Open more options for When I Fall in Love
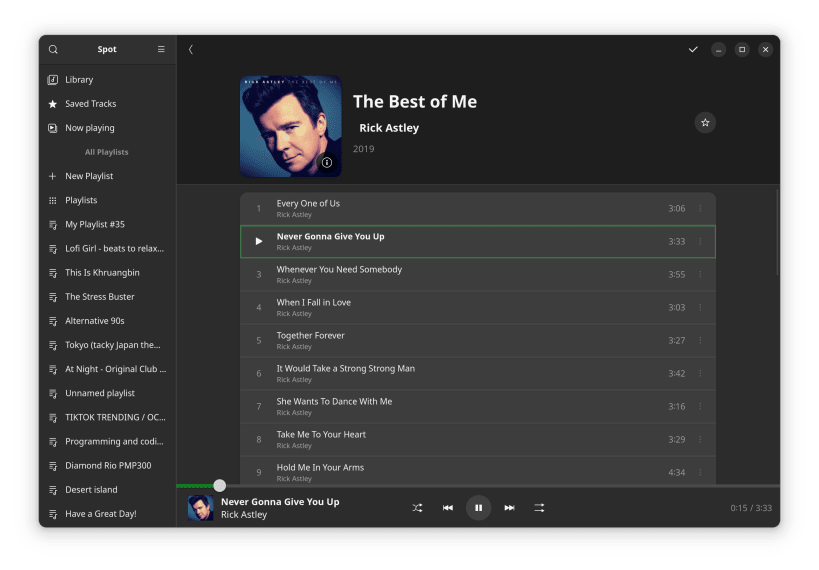The width and height of the screenshot is (819, 570). tap(700, 307)
